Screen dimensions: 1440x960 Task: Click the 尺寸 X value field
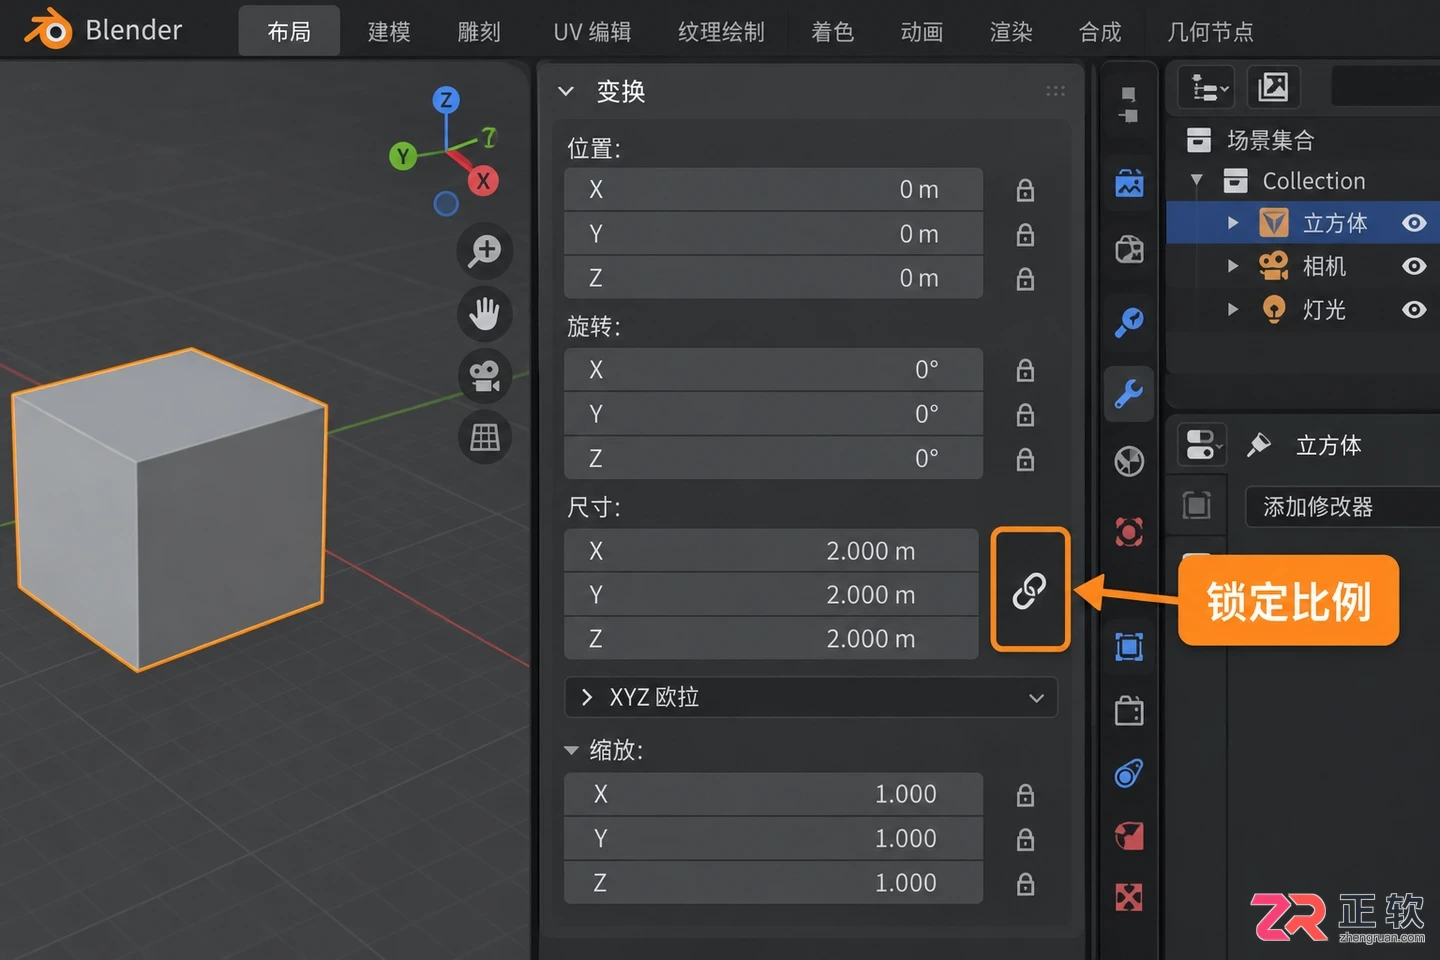click(x=771, y=551)
